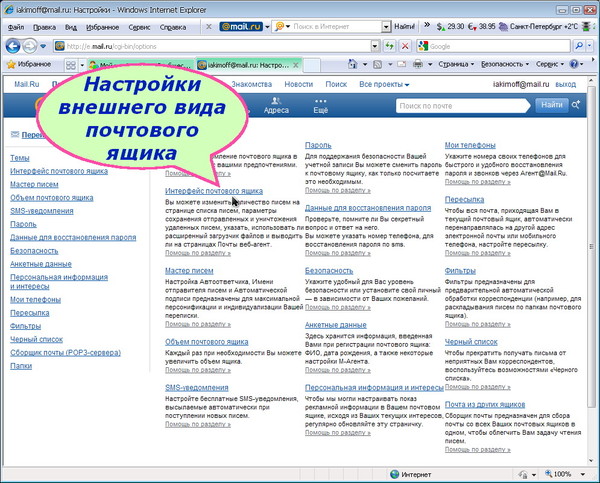This screenshot has height=483, width=600.
Task: Open the search provider dropdown arrow
Action: coord(590,46)
